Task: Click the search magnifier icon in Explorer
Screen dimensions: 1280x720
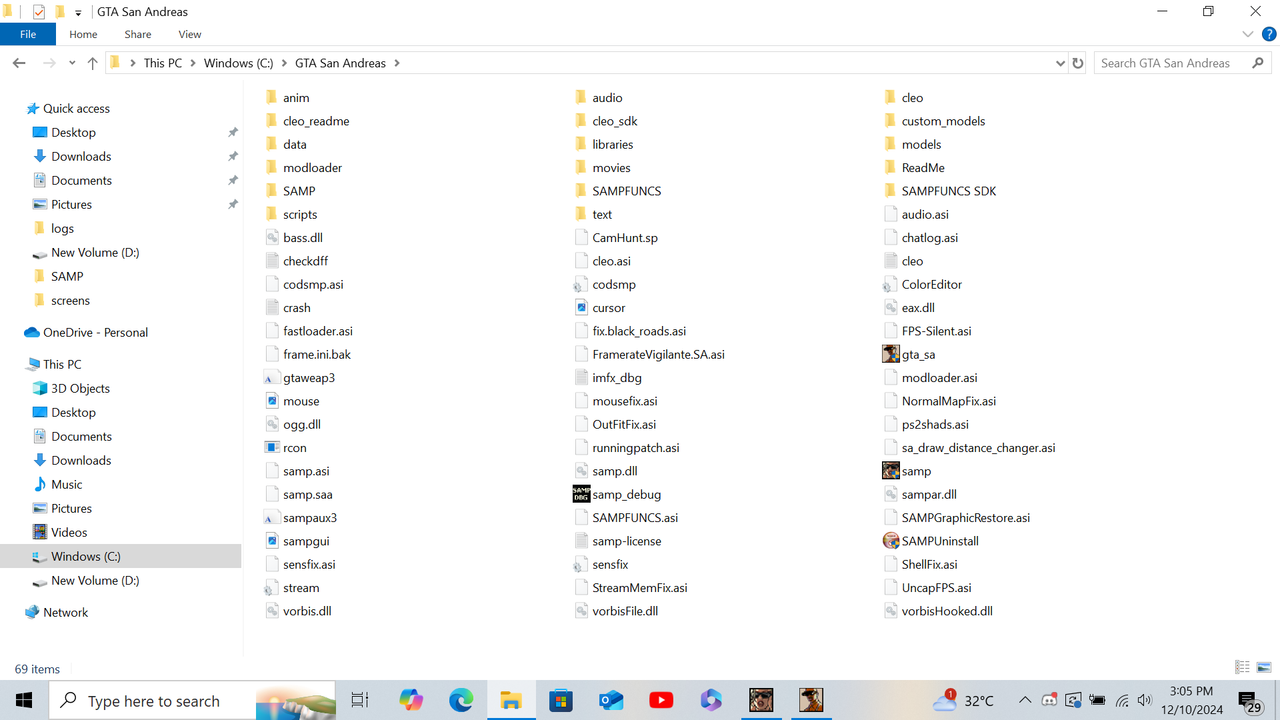Action: [1258, 63]
